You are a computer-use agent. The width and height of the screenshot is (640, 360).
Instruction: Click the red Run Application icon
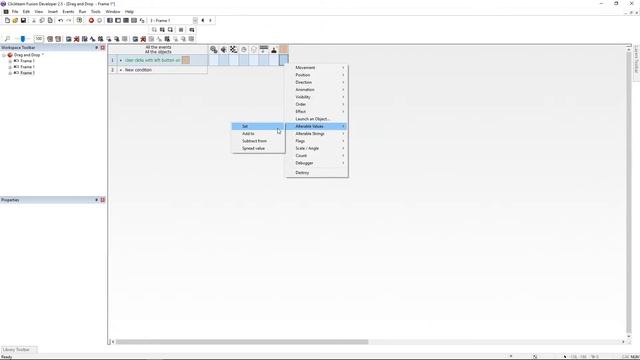click(x=91, y=20)
